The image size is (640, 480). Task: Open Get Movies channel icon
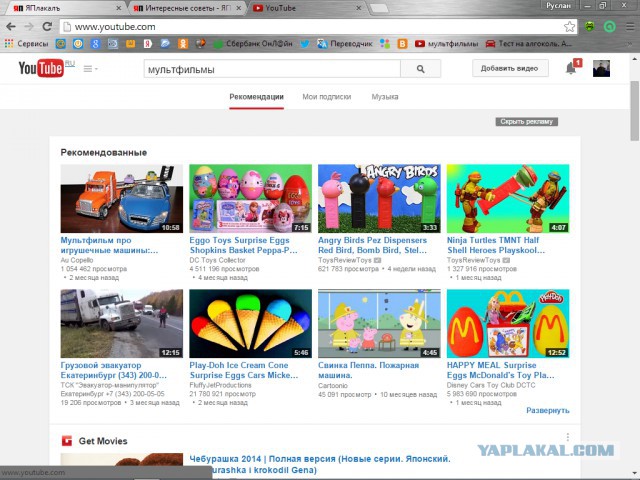coord(67,441)
